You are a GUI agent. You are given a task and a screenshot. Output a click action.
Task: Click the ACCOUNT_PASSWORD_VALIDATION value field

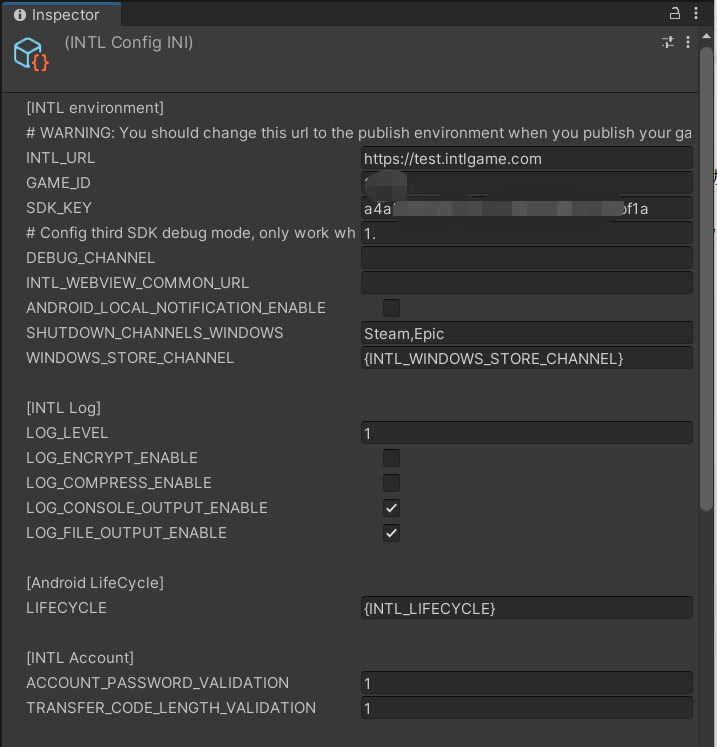[526, 683]
